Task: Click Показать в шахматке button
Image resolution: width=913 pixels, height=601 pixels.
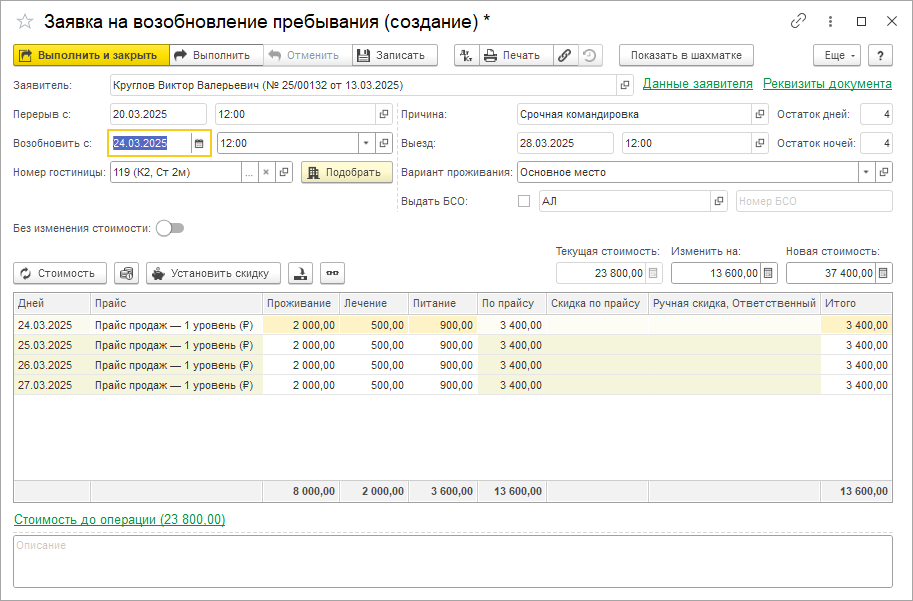Action: [x=686, y=55]
